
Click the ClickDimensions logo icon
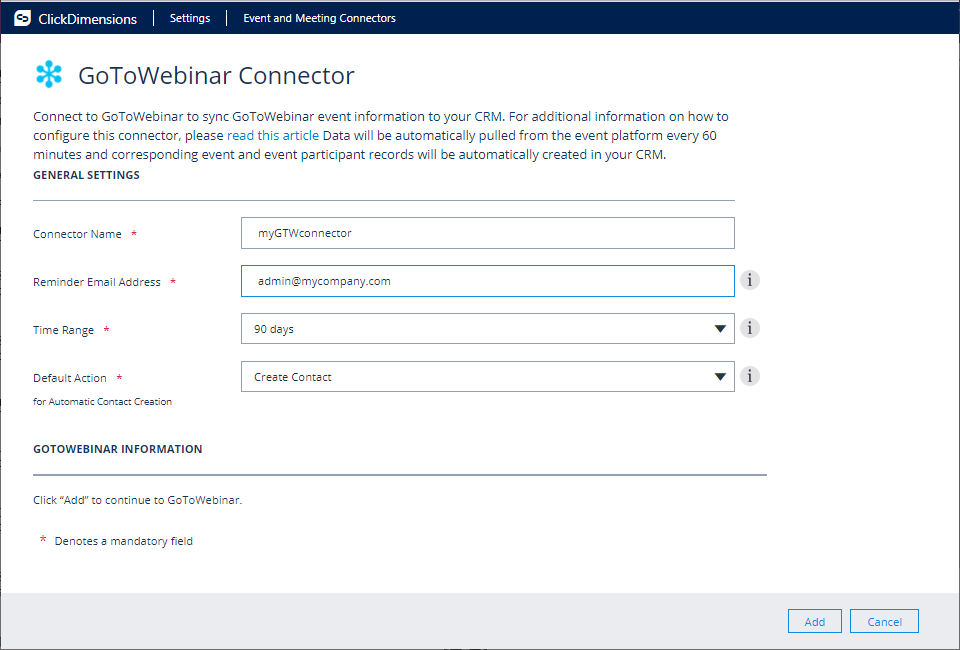tap(23, 18)
